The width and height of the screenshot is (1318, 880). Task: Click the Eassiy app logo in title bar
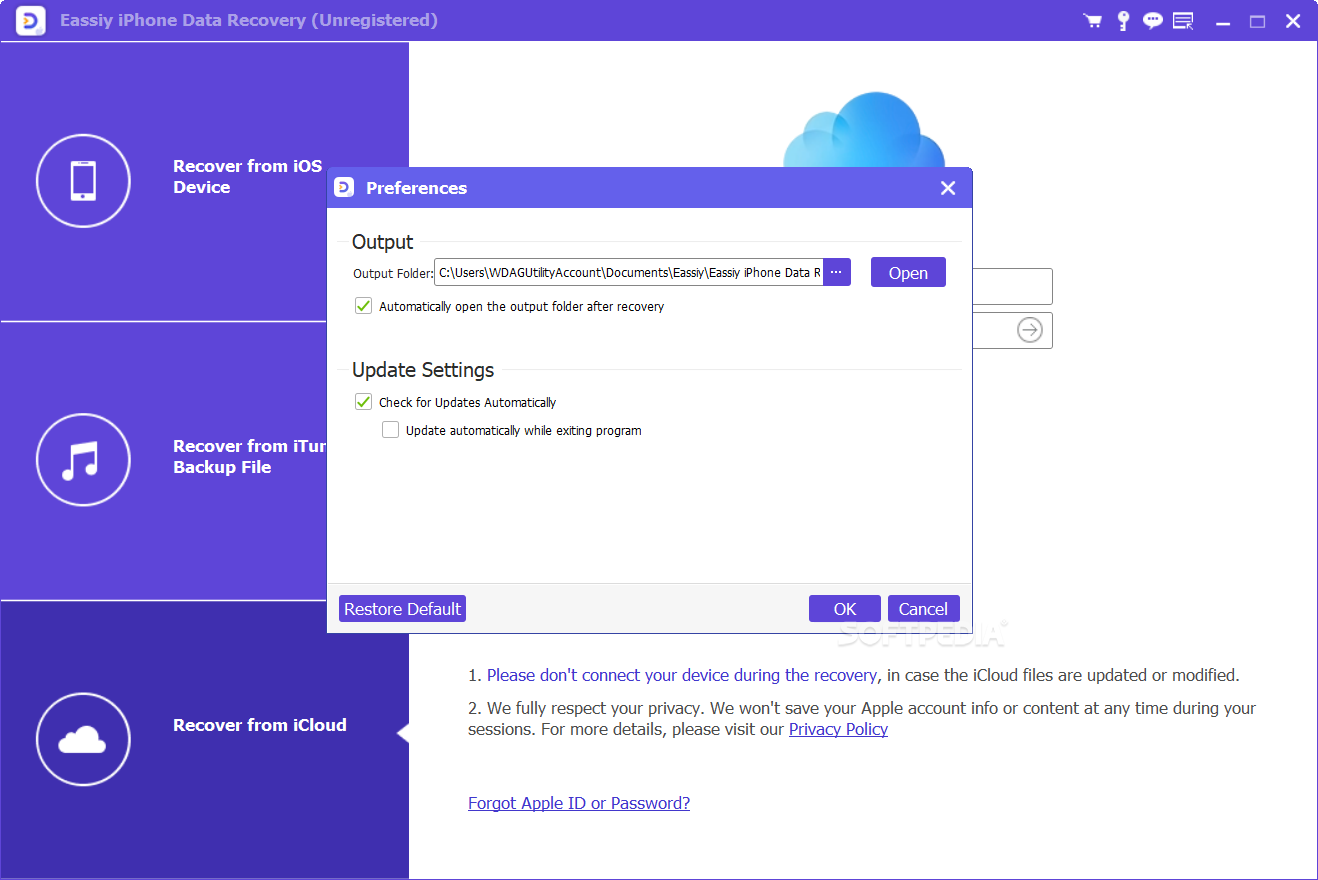[30, 20]
